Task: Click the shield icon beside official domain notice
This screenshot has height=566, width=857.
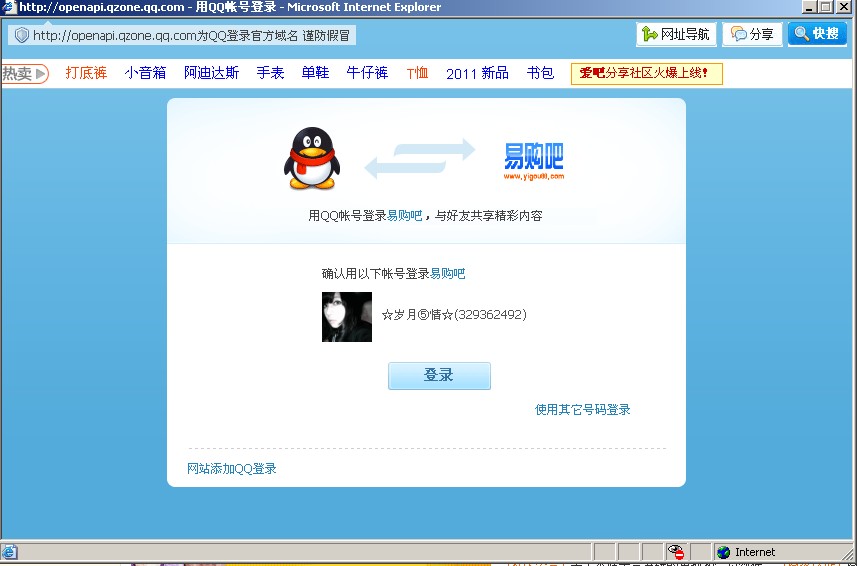Action: click(x=21, y=36)
